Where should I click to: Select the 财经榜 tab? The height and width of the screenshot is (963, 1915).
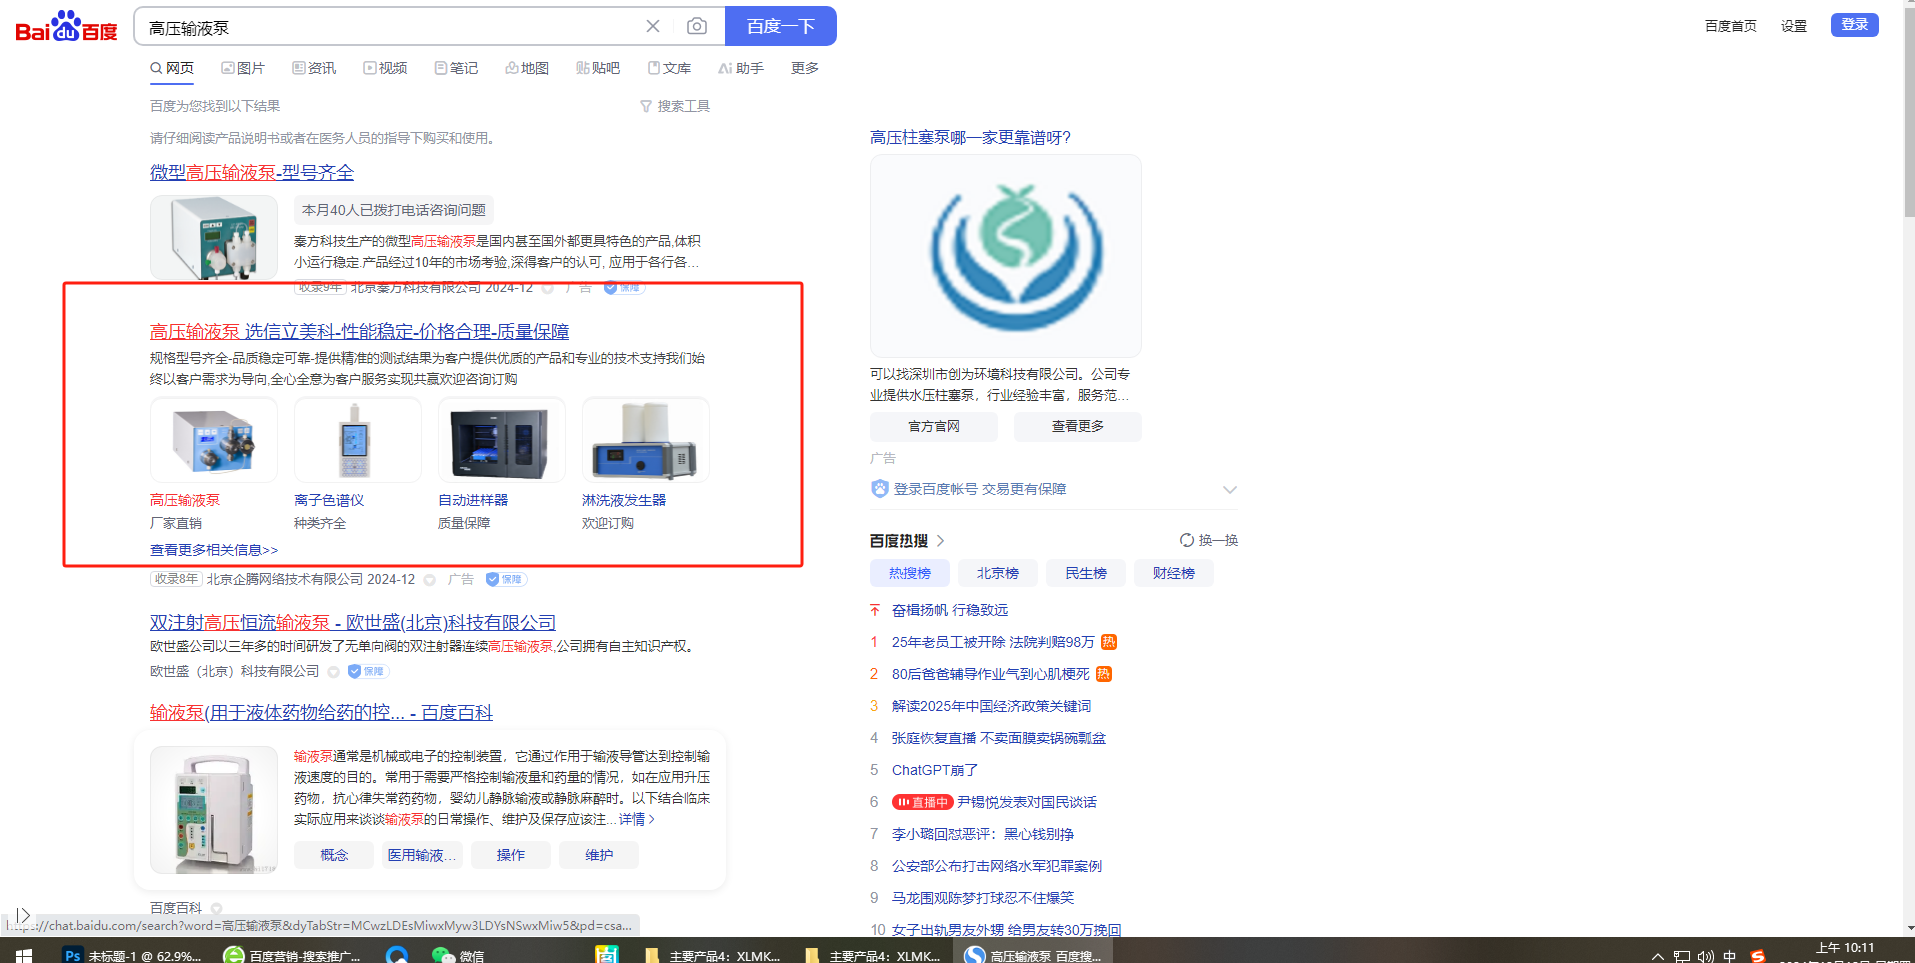point(1174,573)
